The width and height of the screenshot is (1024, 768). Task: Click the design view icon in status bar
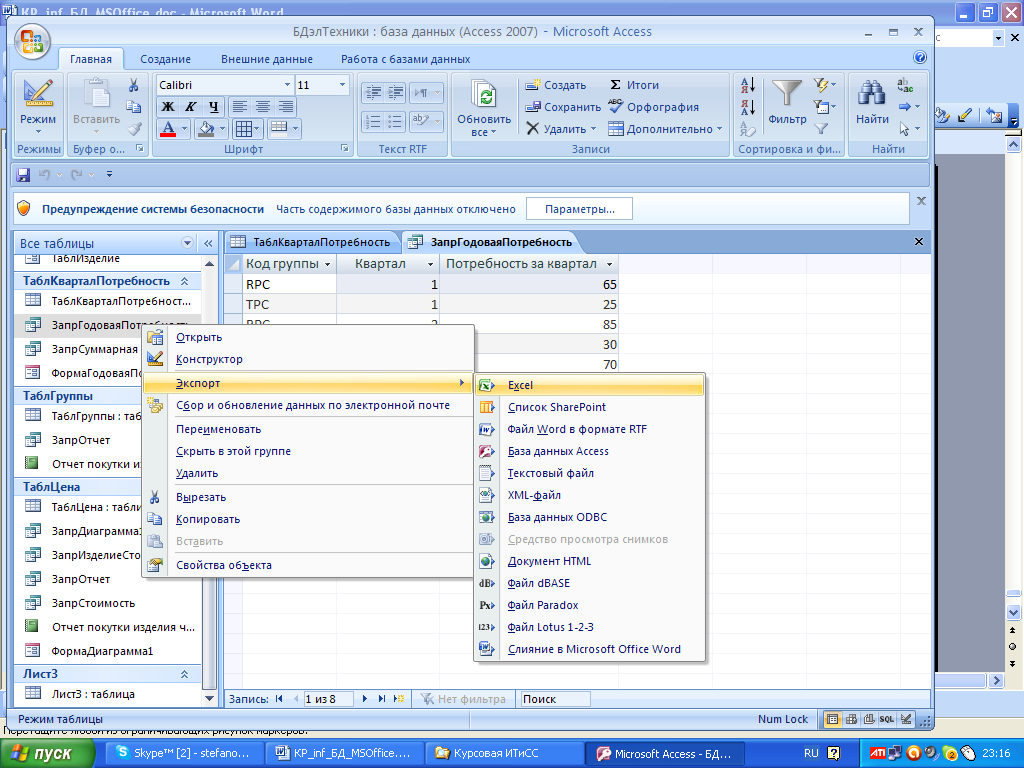906,719
